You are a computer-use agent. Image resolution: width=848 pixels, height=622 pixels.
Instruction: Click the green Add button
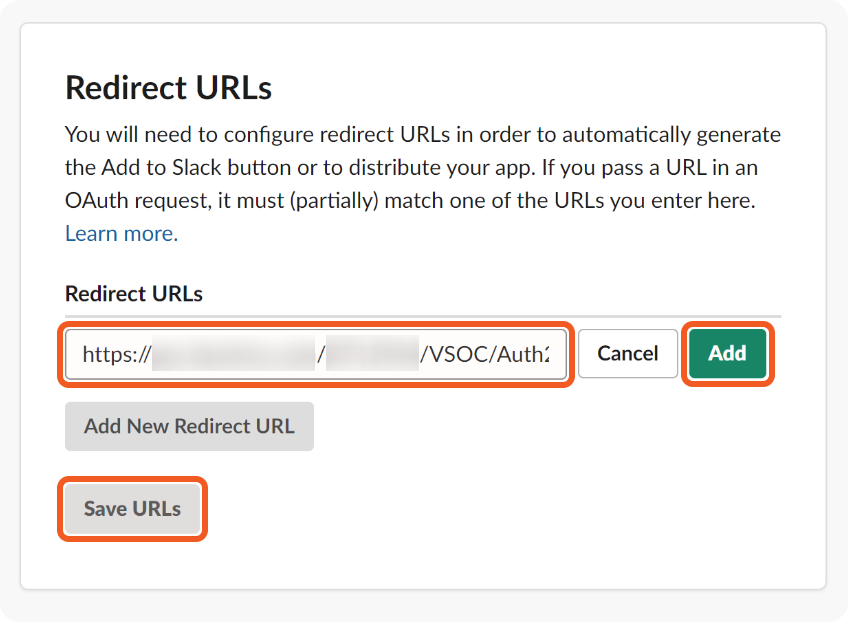pos(727,353)
